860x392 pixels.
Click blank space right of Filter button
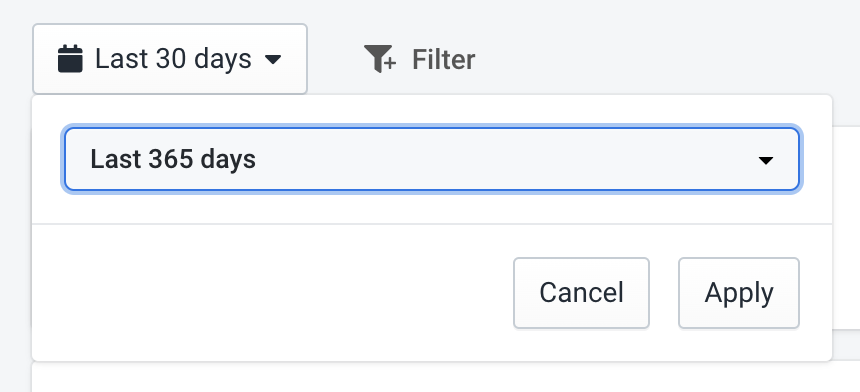(x=658, y=59)
